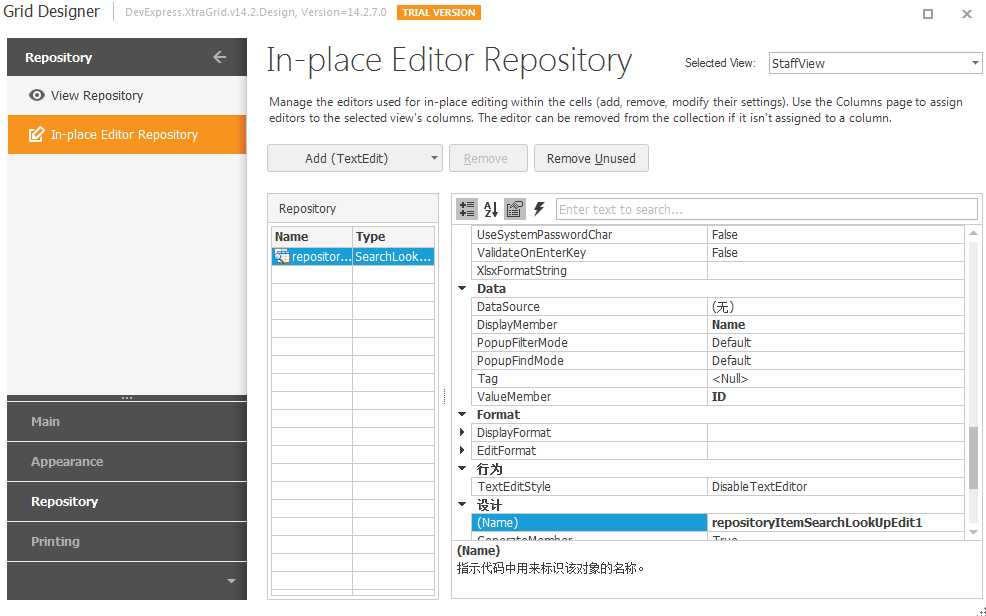Click Remove Unused button
The width and height of the screenshot is (986, 616).
pos(591,158)
